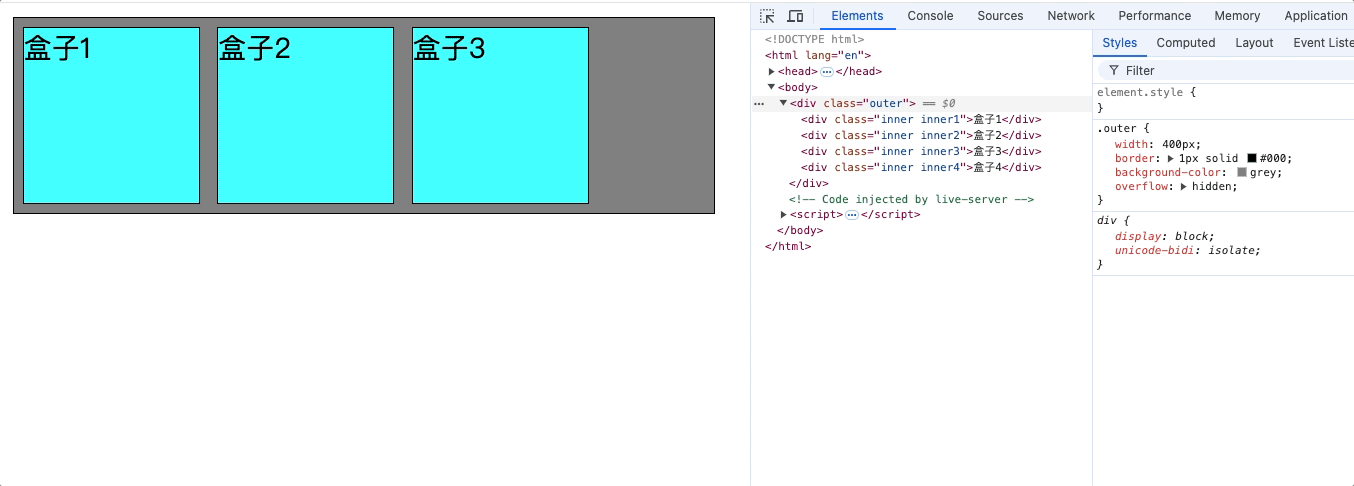The height and width of the screenshot is (486, 1354).
Task: Switch to the Memory tab
Action: 1237,16
